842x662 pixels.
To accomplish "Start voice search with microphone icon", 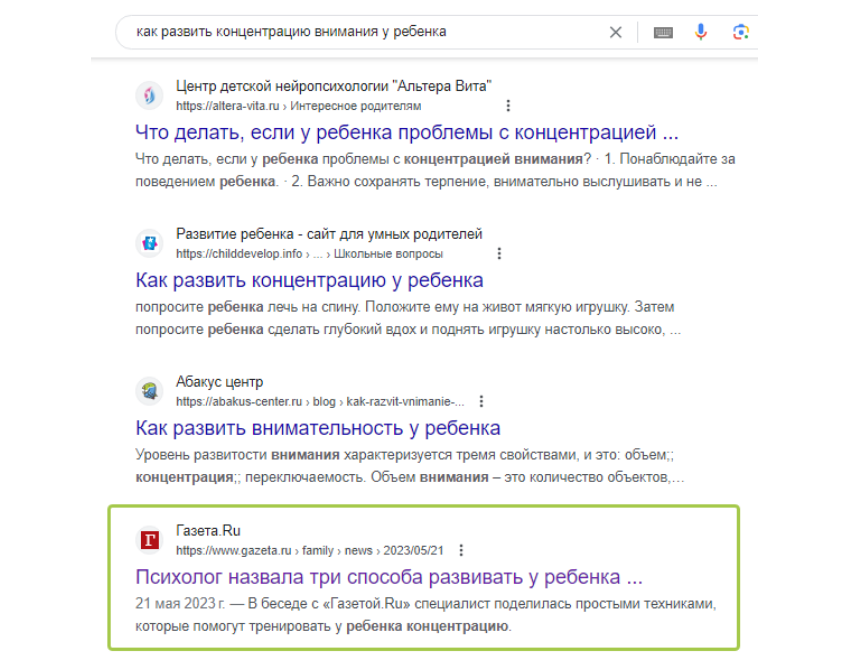I will pyautogui.click(x=701, y=32).
